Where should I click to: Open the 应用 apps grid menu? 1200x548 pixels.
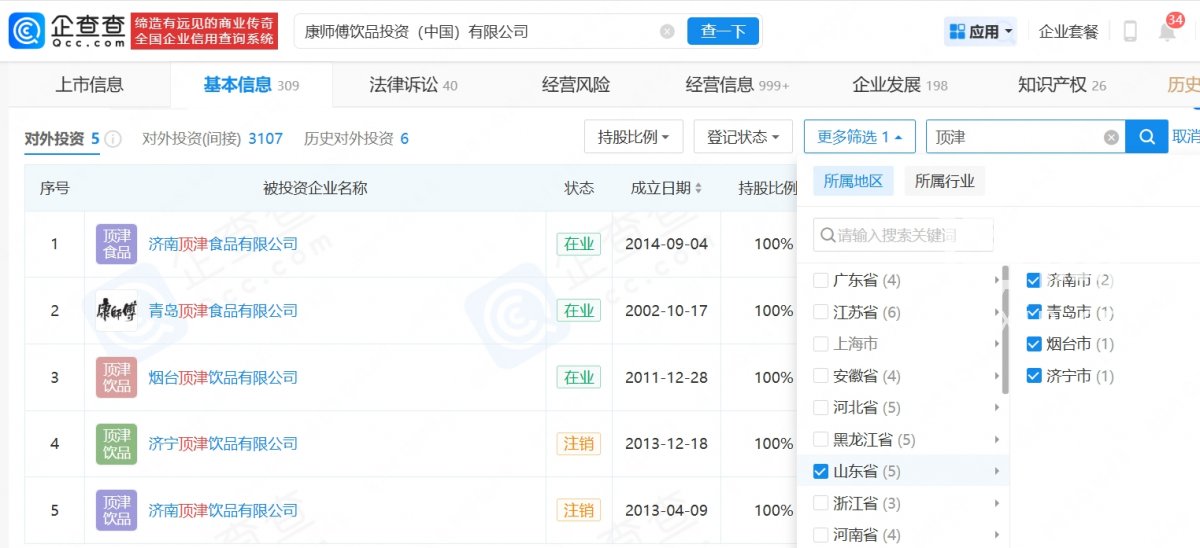click(x=981, y=31)
